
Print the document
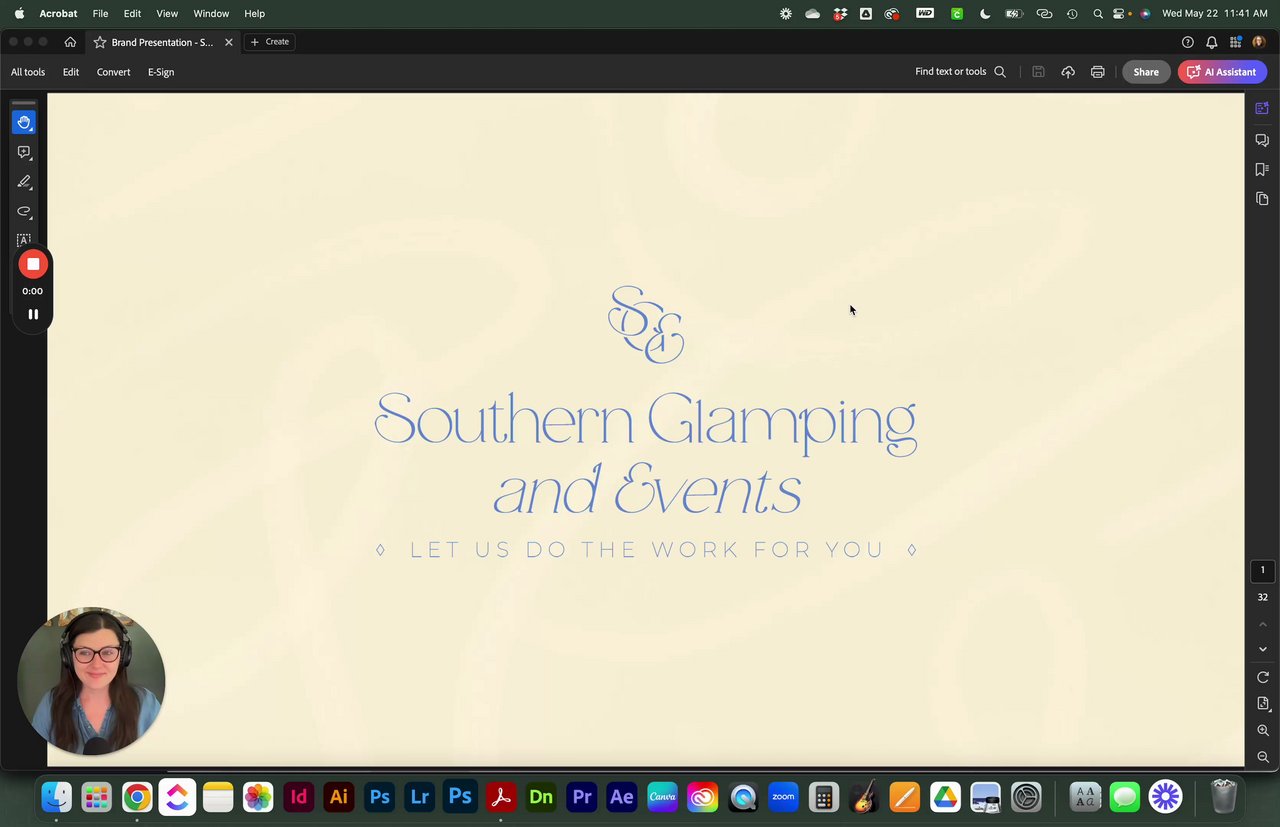click(x=1098, y=72)
